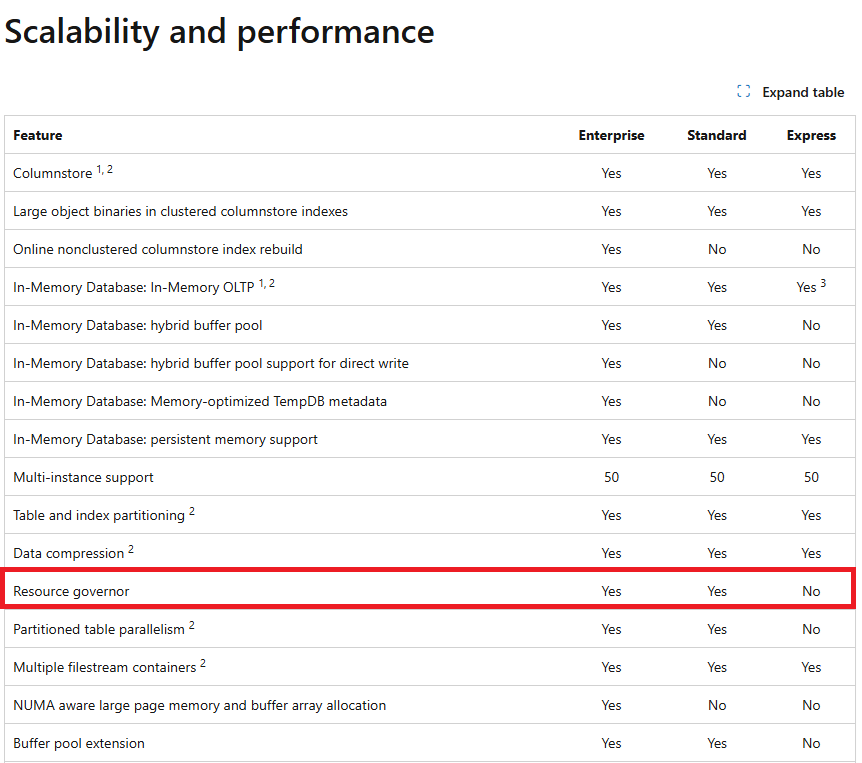Click footnote 3 beside In-Memory OLTP Express
This screenshot has height=763, width=862.
point(823,283)
